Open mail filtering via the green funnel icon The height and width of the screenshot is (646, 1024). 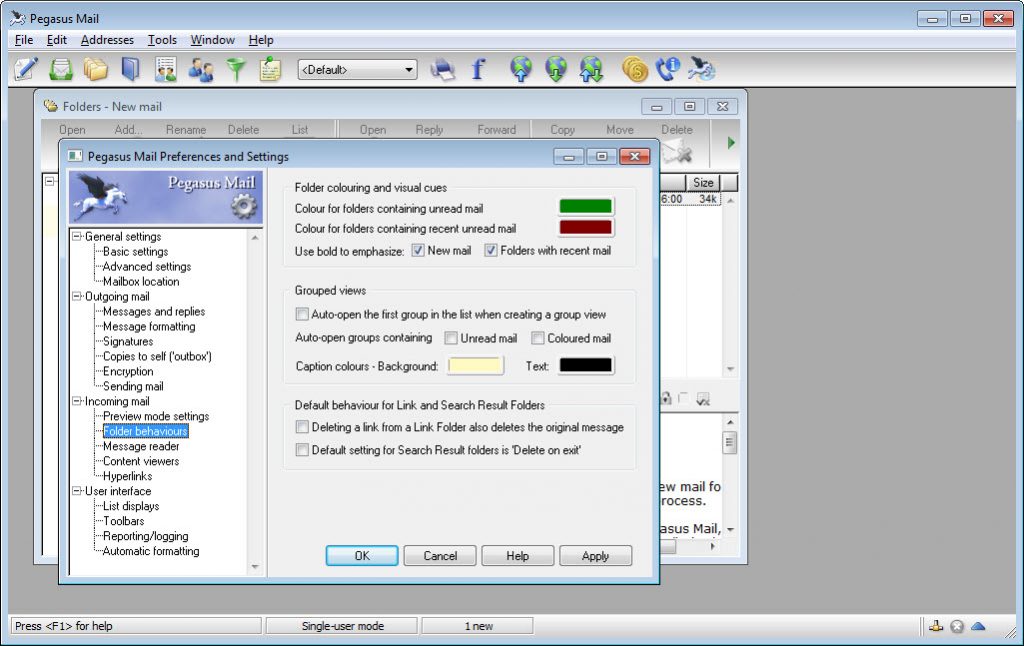236,69
